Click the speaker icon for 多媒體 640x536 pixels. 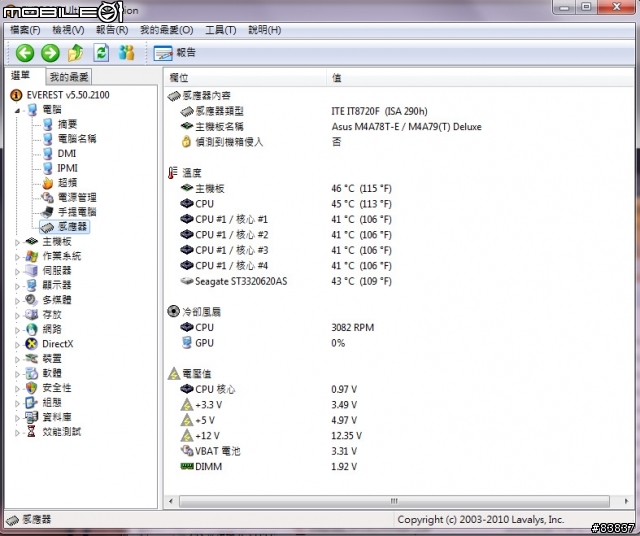[x=31, y=300]
